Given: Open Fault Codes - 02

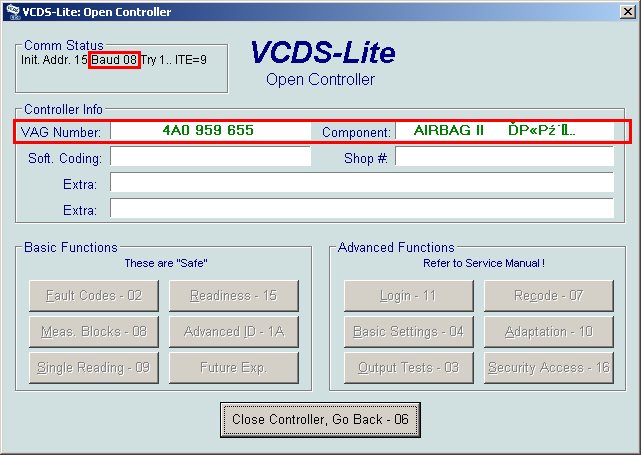Looking at the screenshot, I should 94,296.
